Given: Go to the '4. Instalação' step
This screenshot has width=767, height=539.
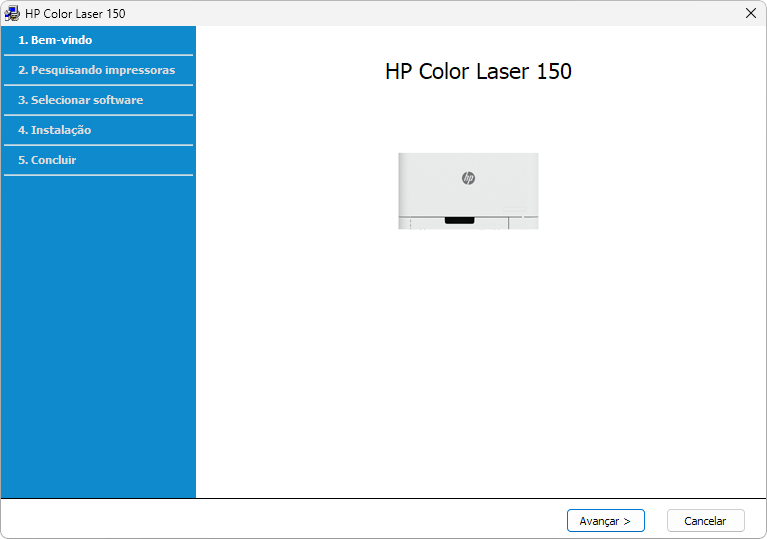Looking at the screenshot, I should point(55,130).
